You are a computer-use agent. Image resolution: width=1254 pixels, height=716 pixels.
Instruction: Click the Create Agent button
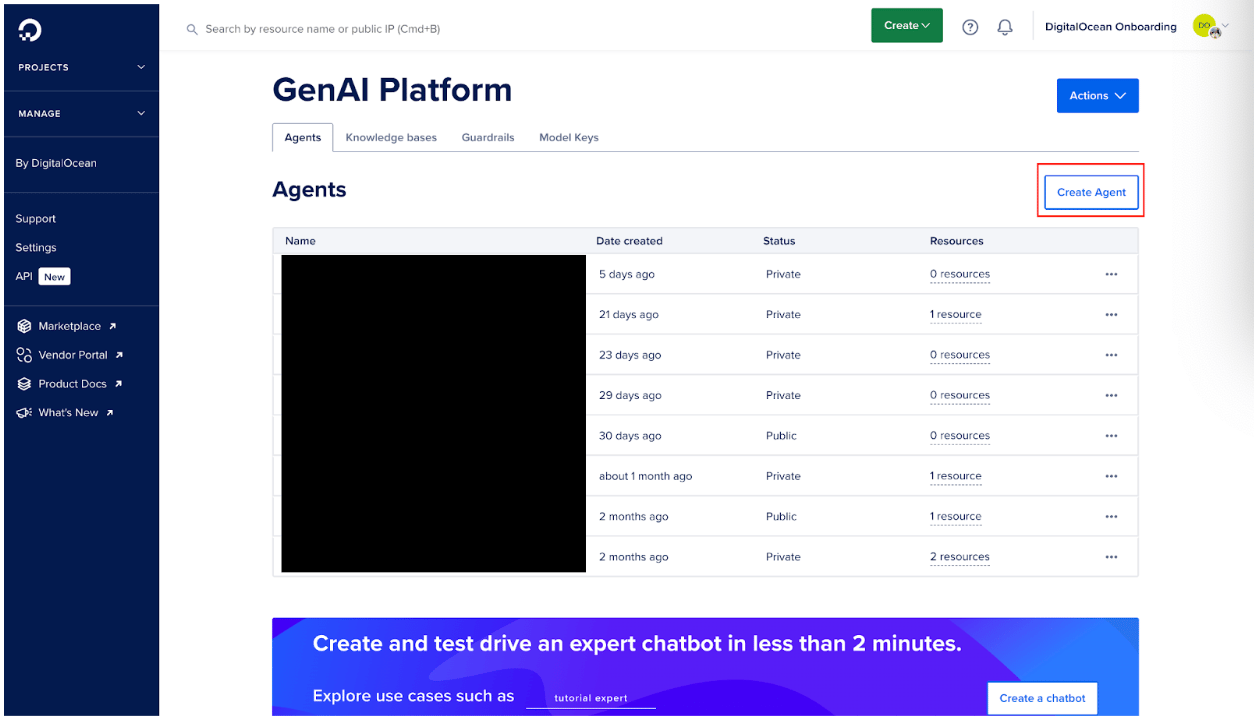[1091, 192]
